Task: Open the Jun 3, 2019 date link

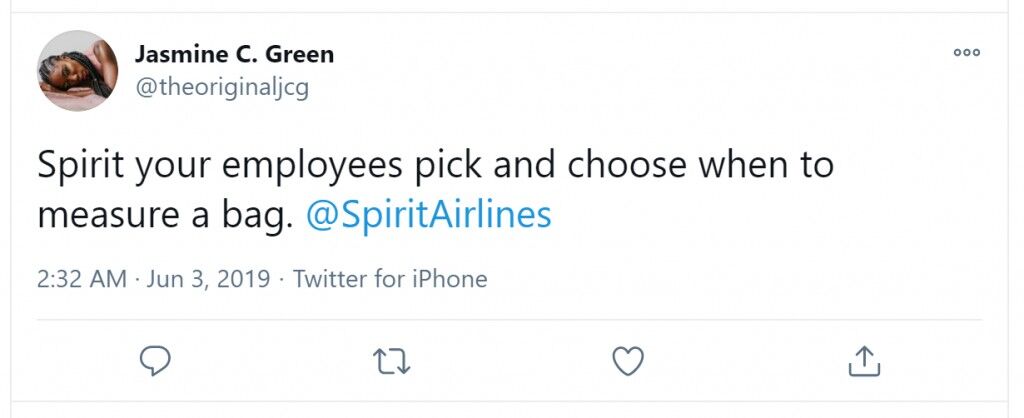Action: 208,279
